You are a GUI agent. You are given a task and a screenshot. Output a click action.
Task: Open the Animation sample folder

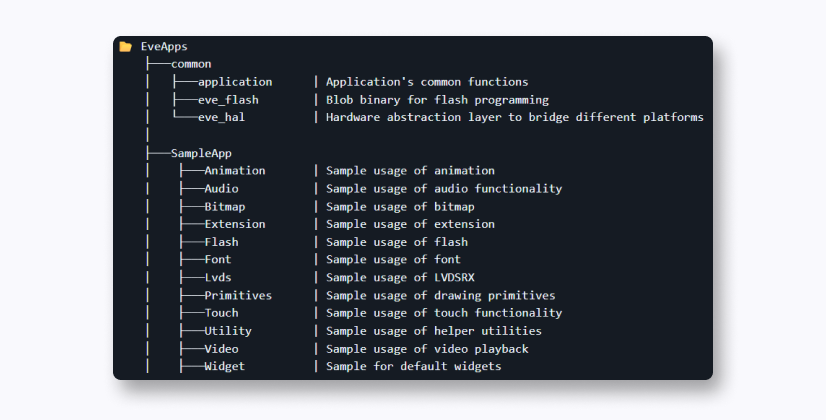[x=234, y=171]
